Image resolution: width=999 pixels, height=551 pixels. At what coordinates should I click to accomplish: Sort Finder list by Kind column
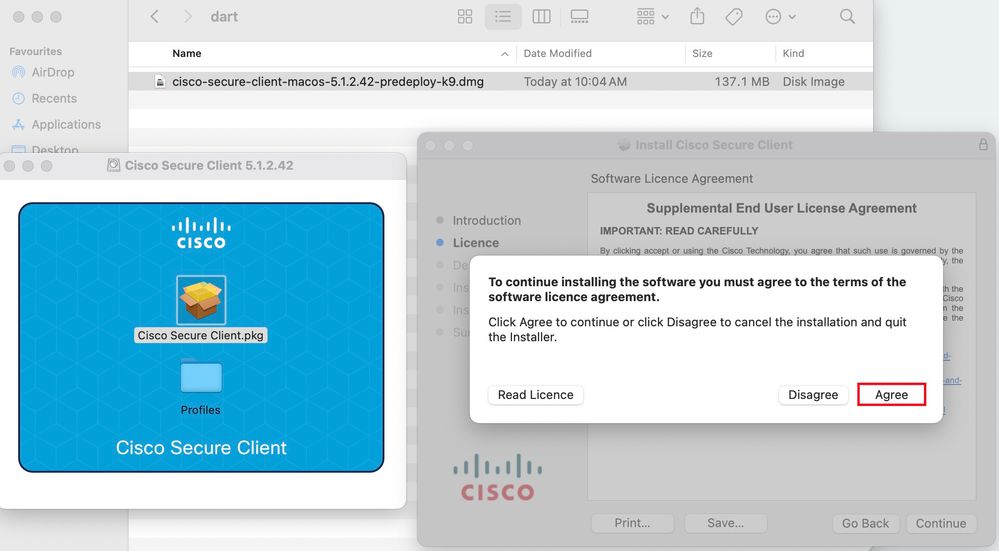(x=793, y=54)
